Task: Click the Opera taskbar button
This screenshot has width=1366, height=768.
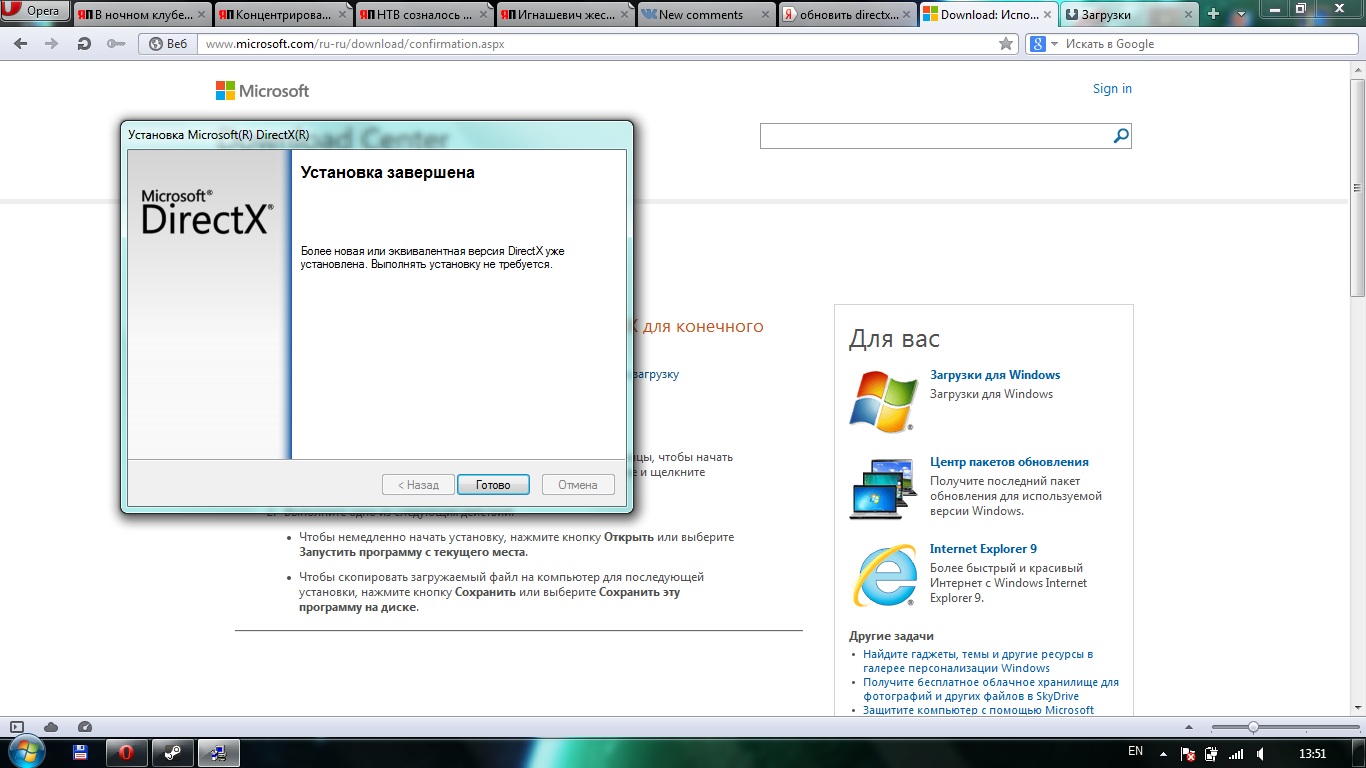Action: tap(127, 753)
